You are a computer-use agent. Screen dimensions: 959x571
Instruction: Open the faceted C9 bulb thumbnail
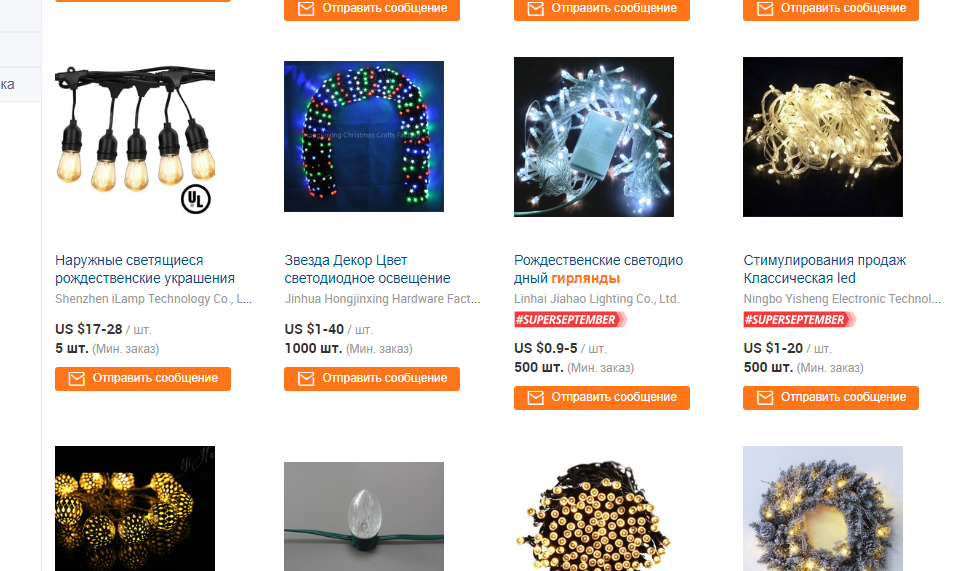pyautogui.click(x=364, y=517)
